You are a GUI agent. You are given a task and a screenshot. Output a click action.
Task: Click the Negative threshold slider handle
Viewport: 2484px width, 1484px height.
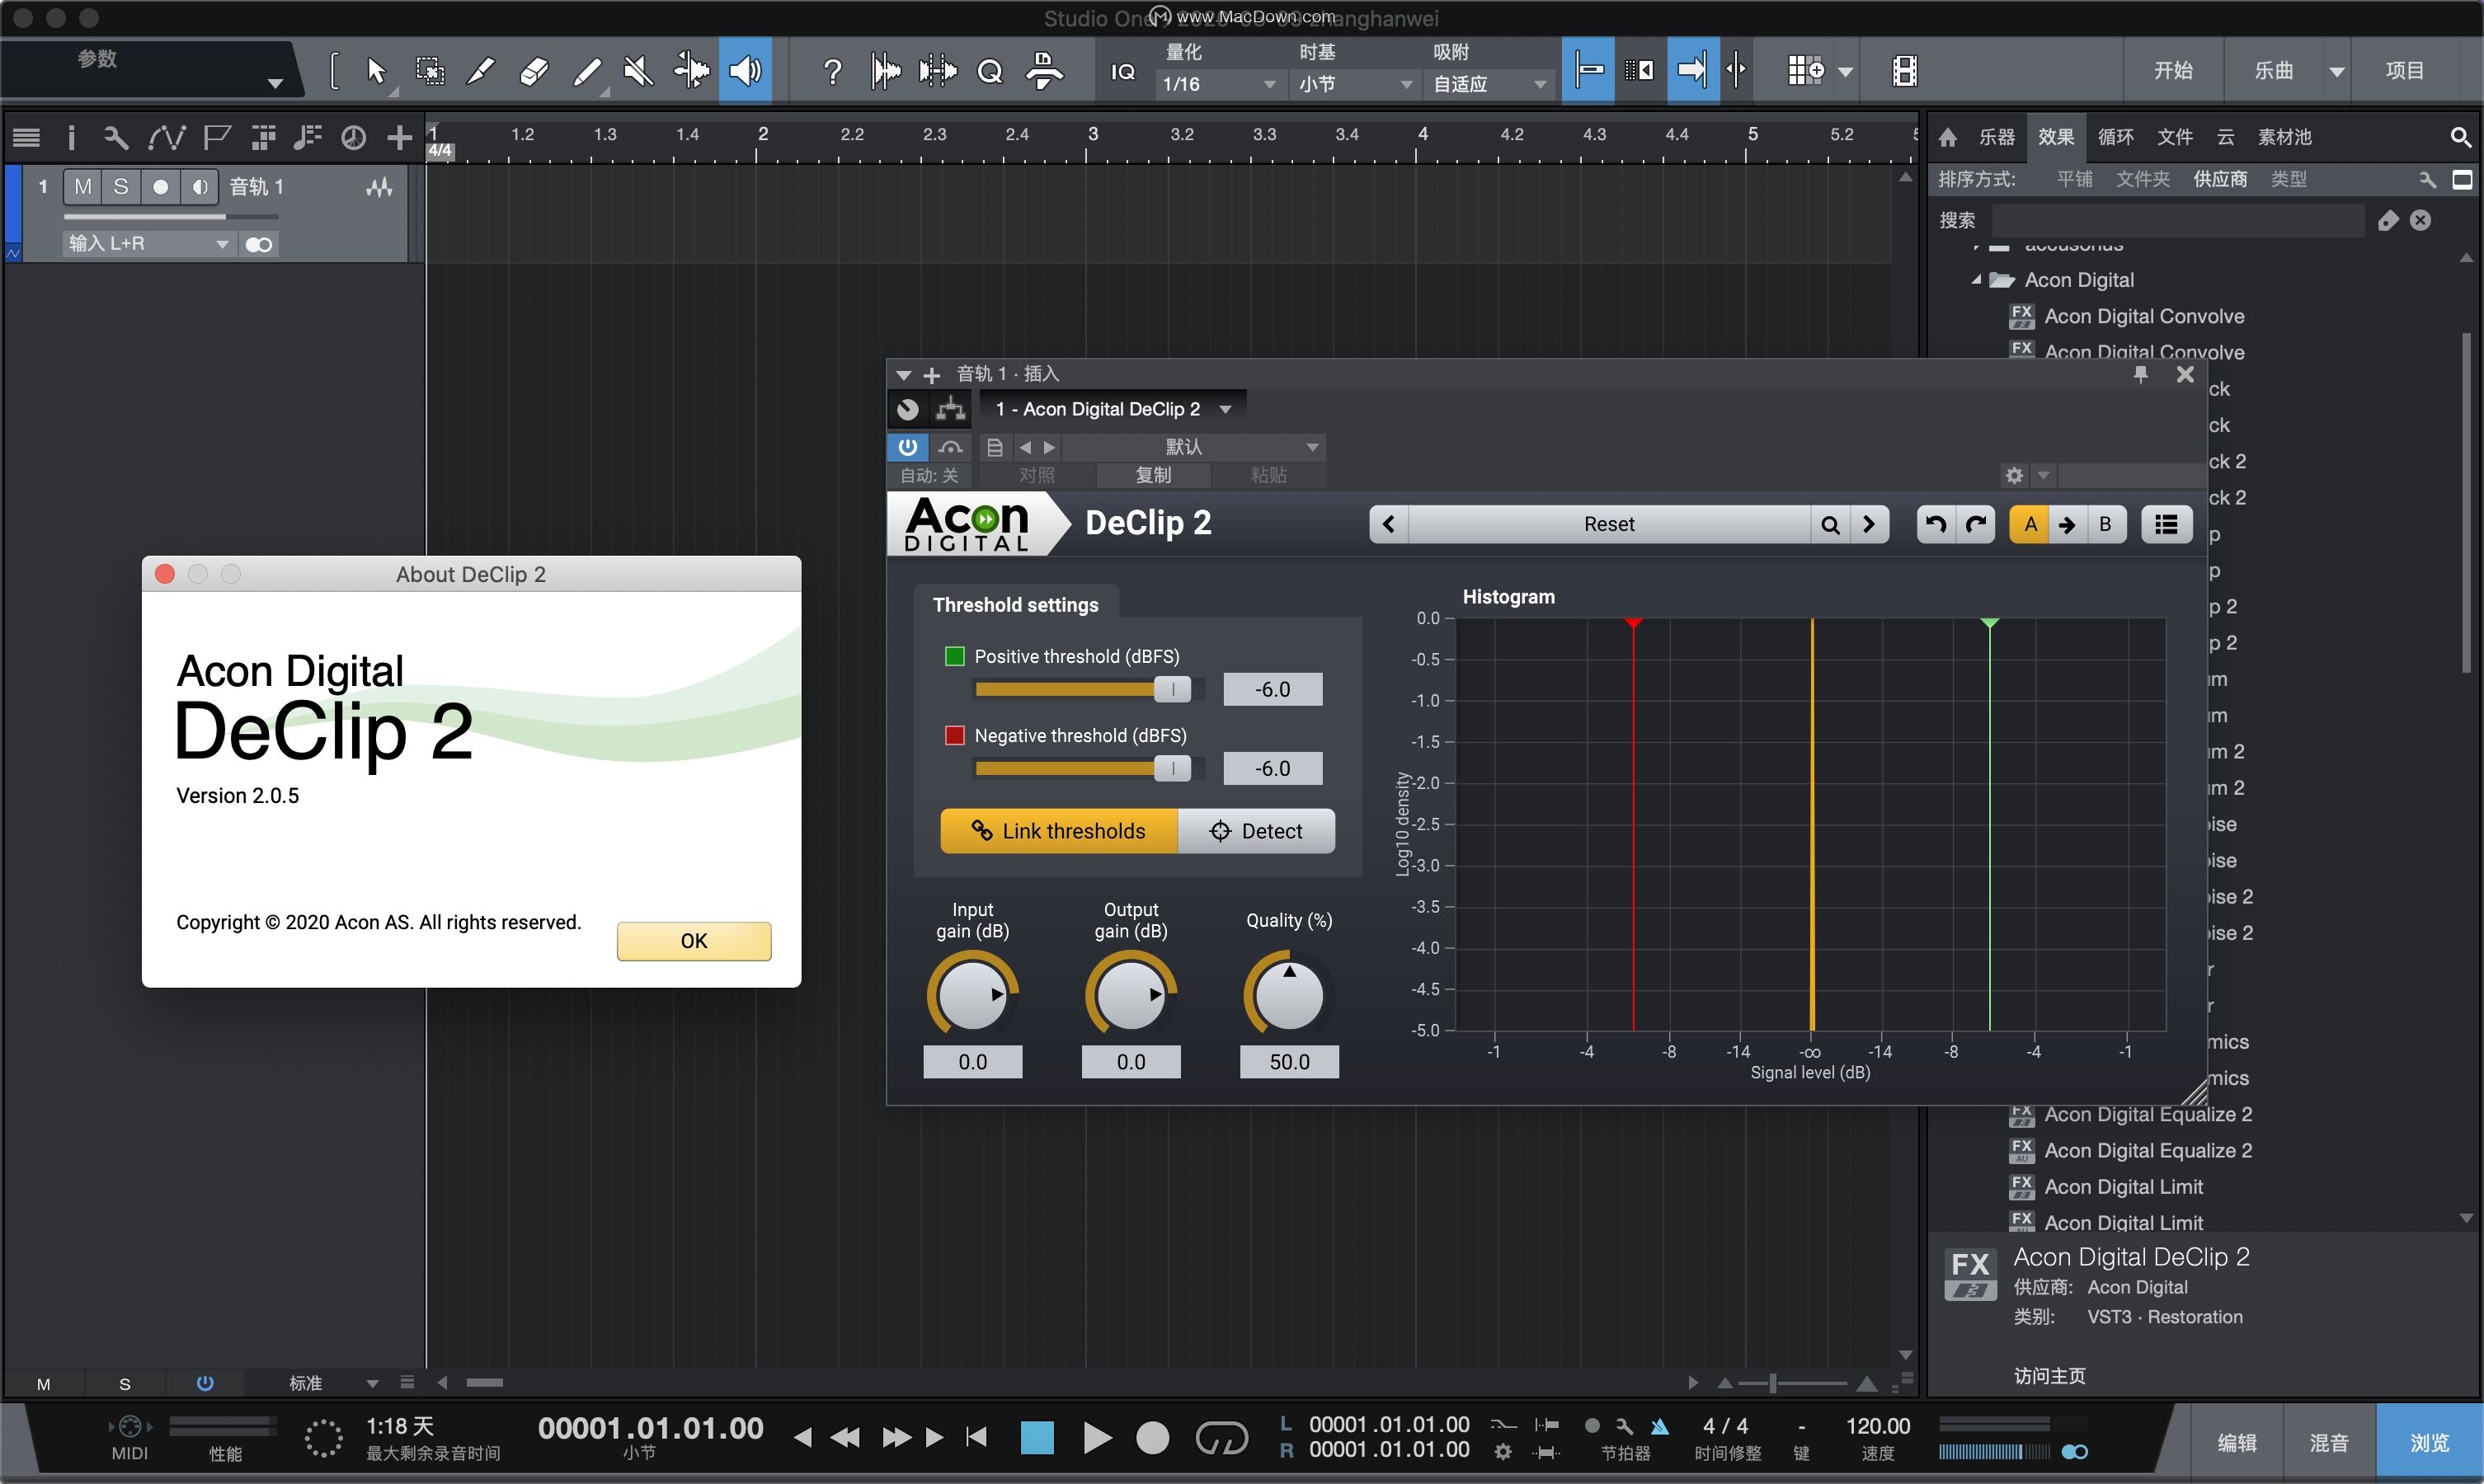[x=1172, y=768]
